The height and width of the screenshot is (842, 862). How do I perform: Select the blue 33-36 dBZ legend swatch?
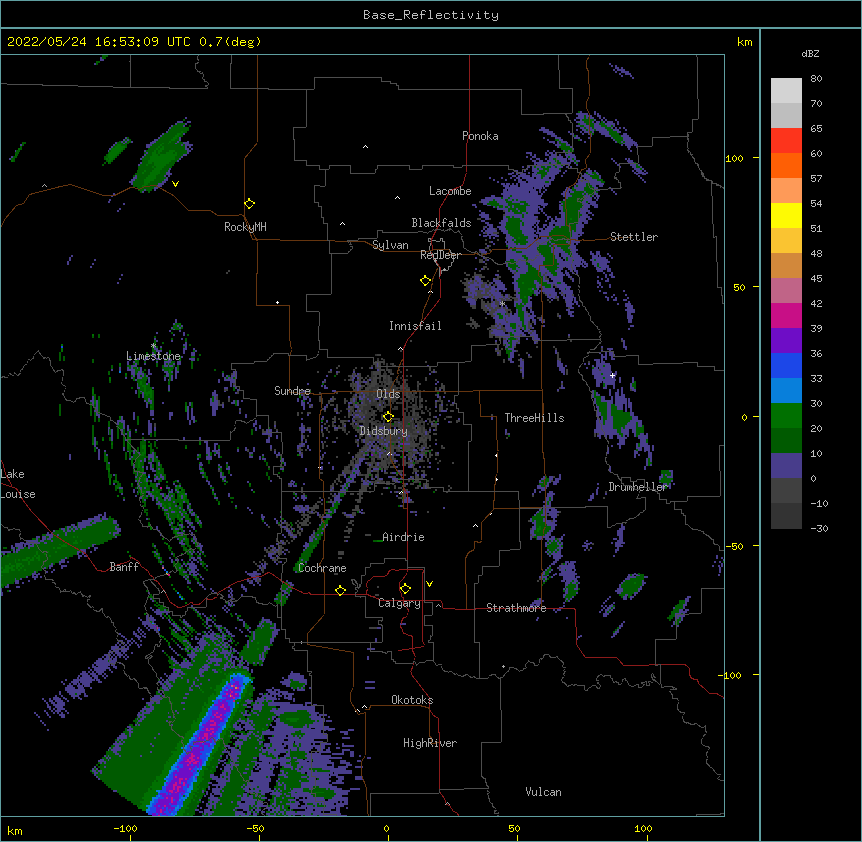(x=786, y=365)
